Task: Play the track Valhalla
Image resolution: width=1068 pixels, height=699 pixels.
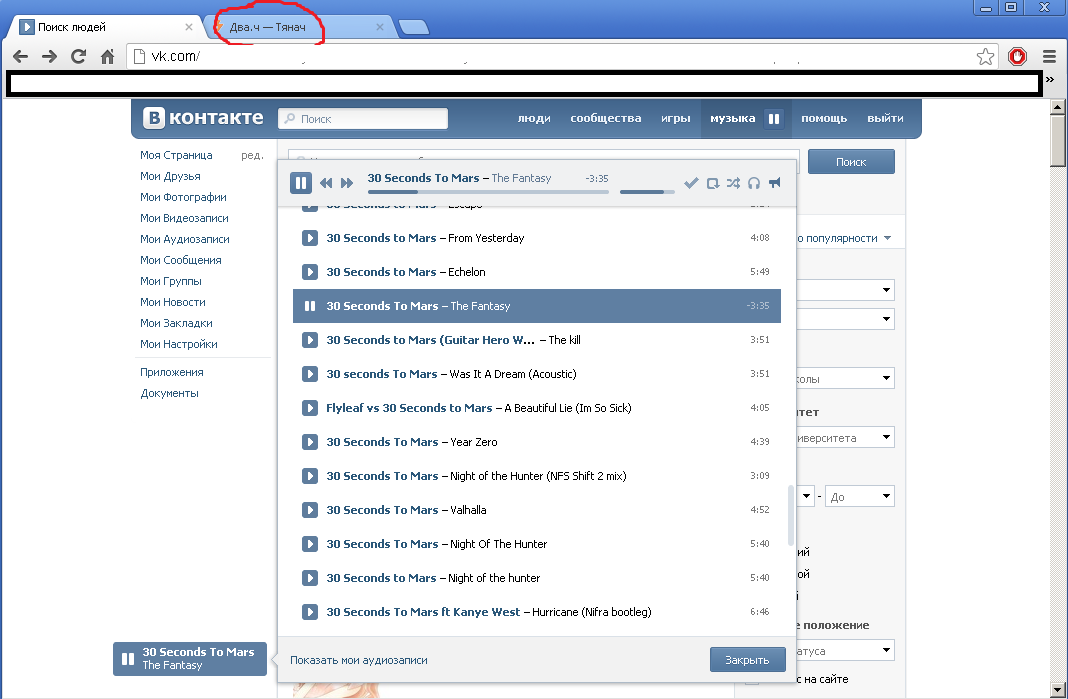Action: point(310,510)
